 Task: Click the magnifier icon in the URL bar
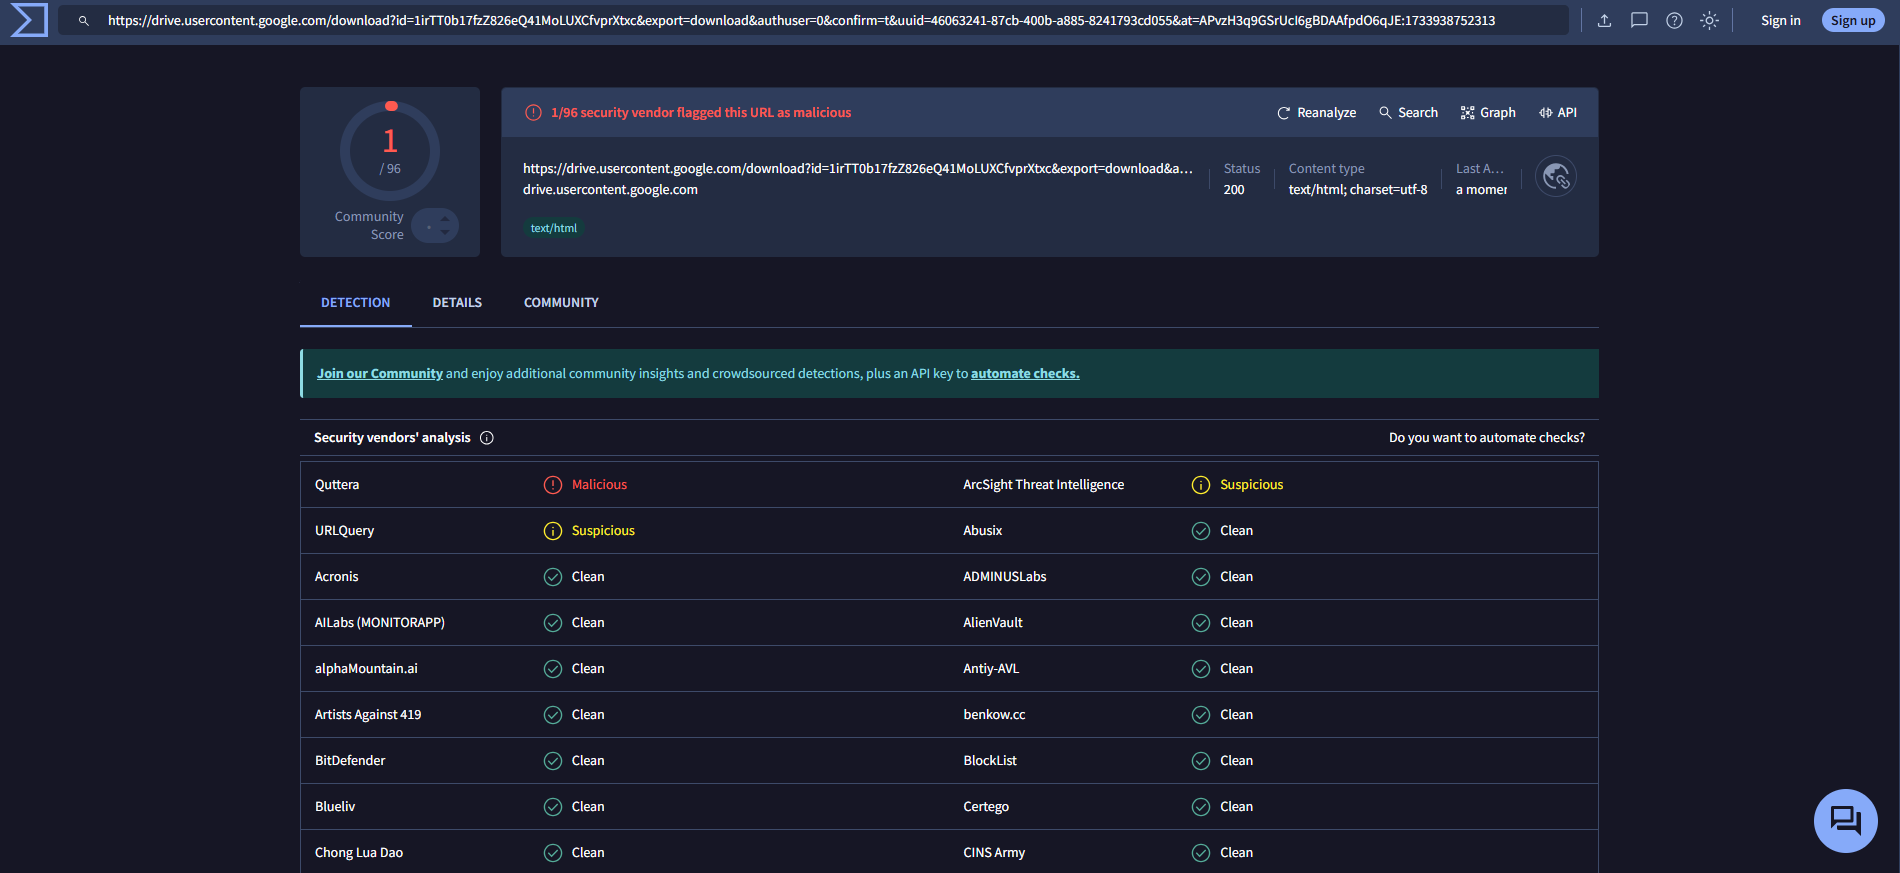(84, 20)
